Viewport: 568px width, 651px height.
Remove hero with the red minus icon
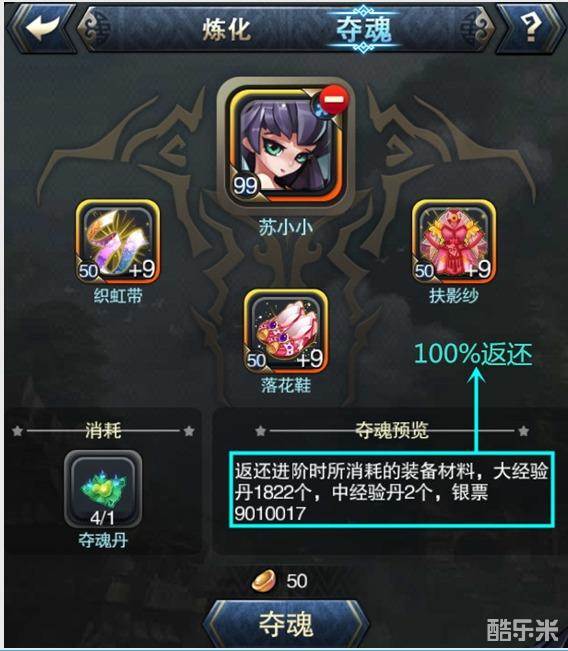(x=335, y=100)
